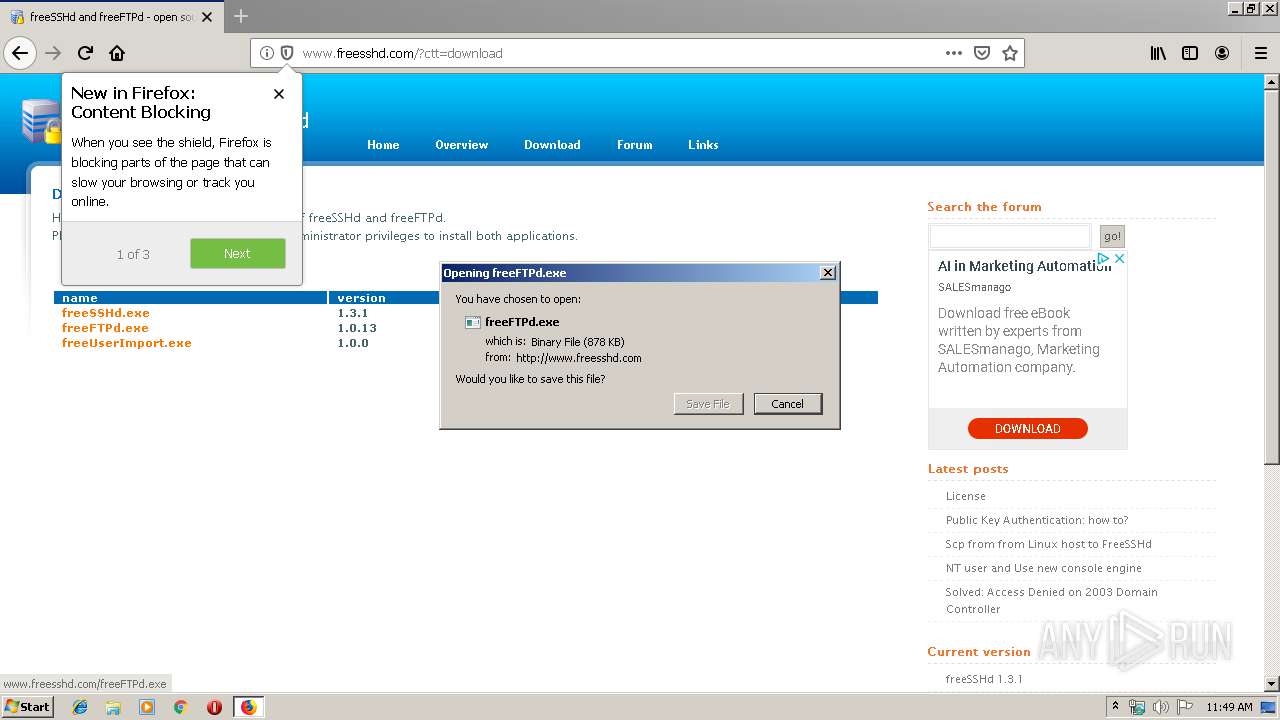Switch to Firefox taskbar button
Viewport: 1280px width, 720px height.
coord(248,707)
